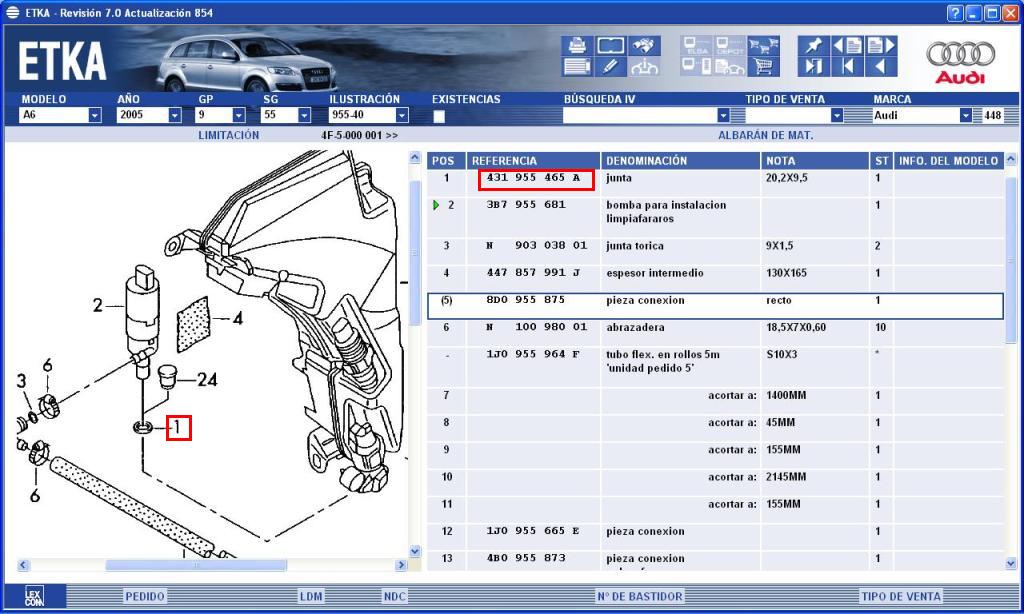This screenshot has width=1024, height=614.
Task: Click the POS column header
Action: coord(445,161)
